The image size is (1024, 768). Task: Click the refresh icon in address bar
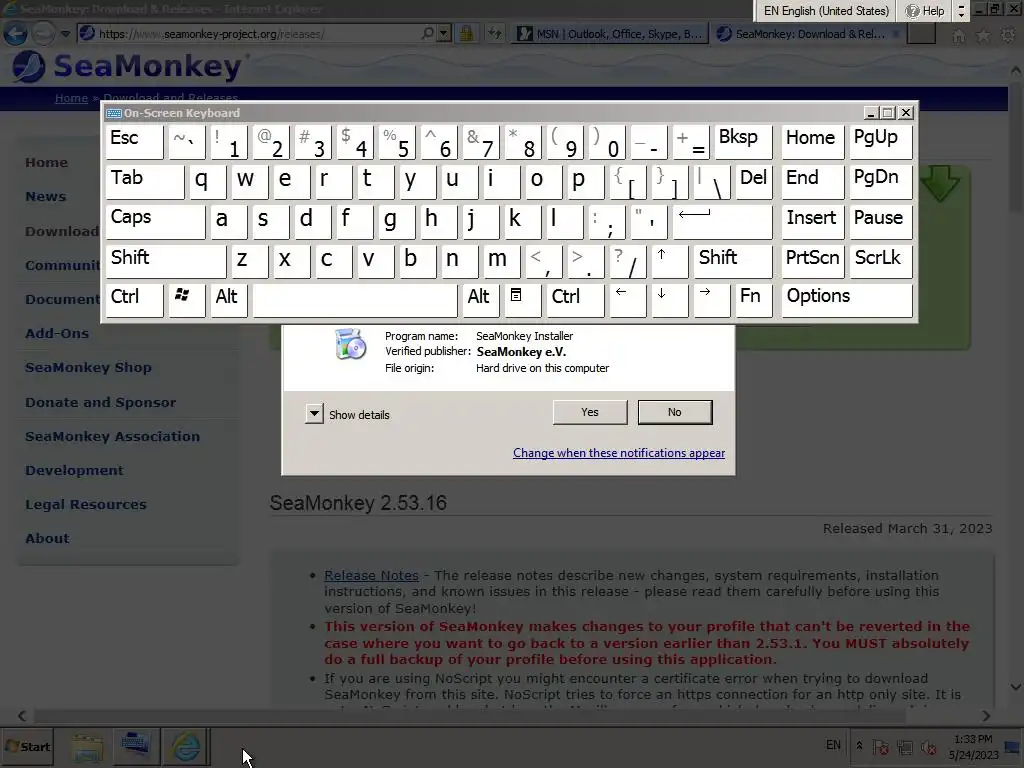[494, 33]
